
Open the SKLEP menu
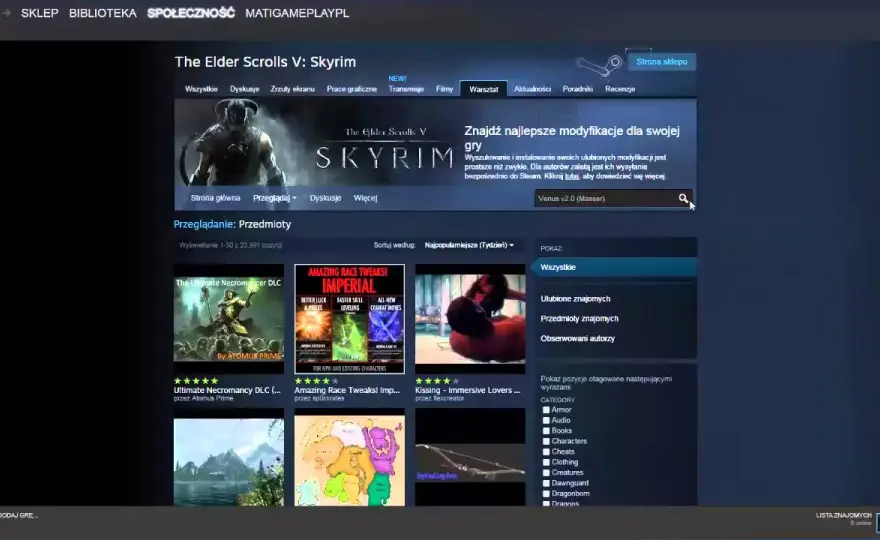39,13
